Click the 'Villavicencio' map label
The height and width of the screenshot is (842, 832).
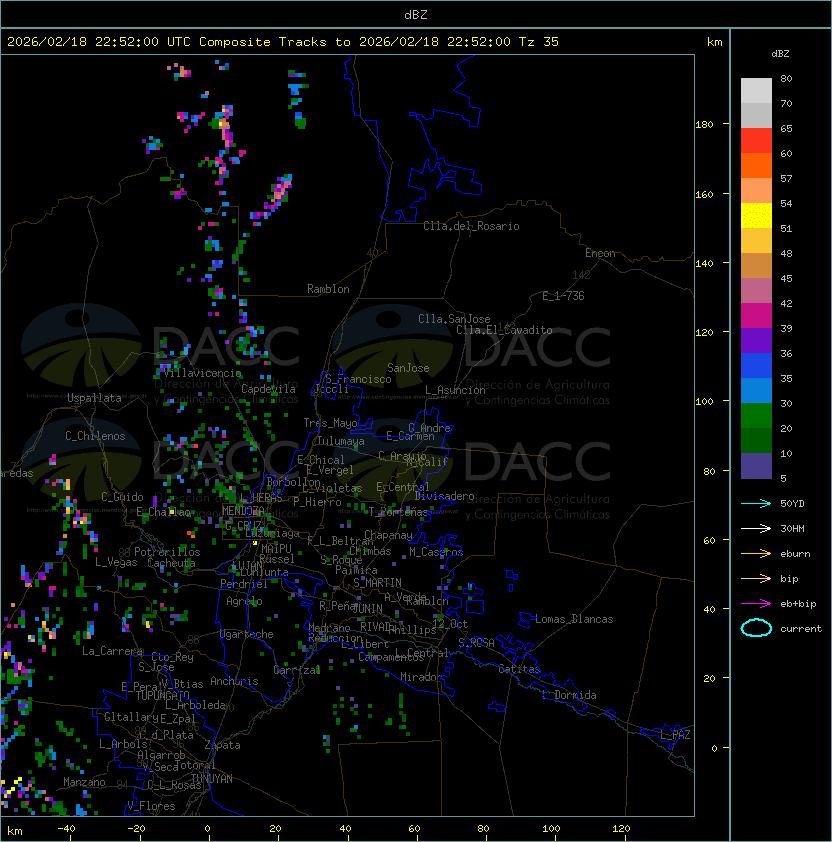tap(202, 373)
